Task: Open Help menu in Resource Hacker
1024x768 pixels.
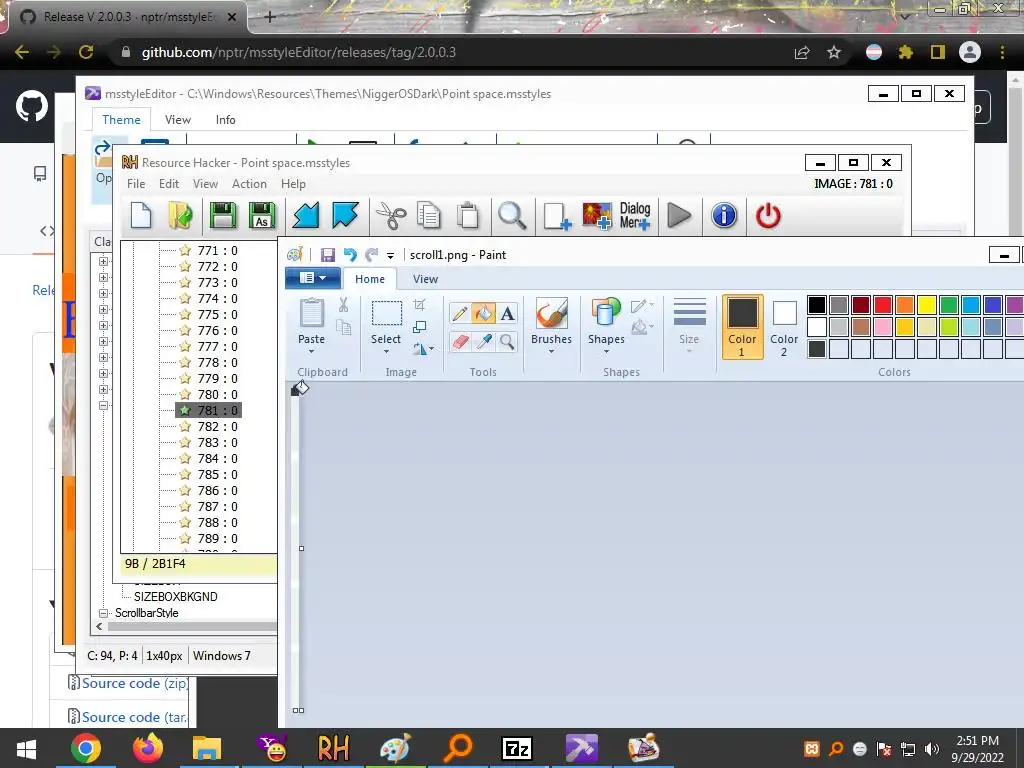Action: 293,184
